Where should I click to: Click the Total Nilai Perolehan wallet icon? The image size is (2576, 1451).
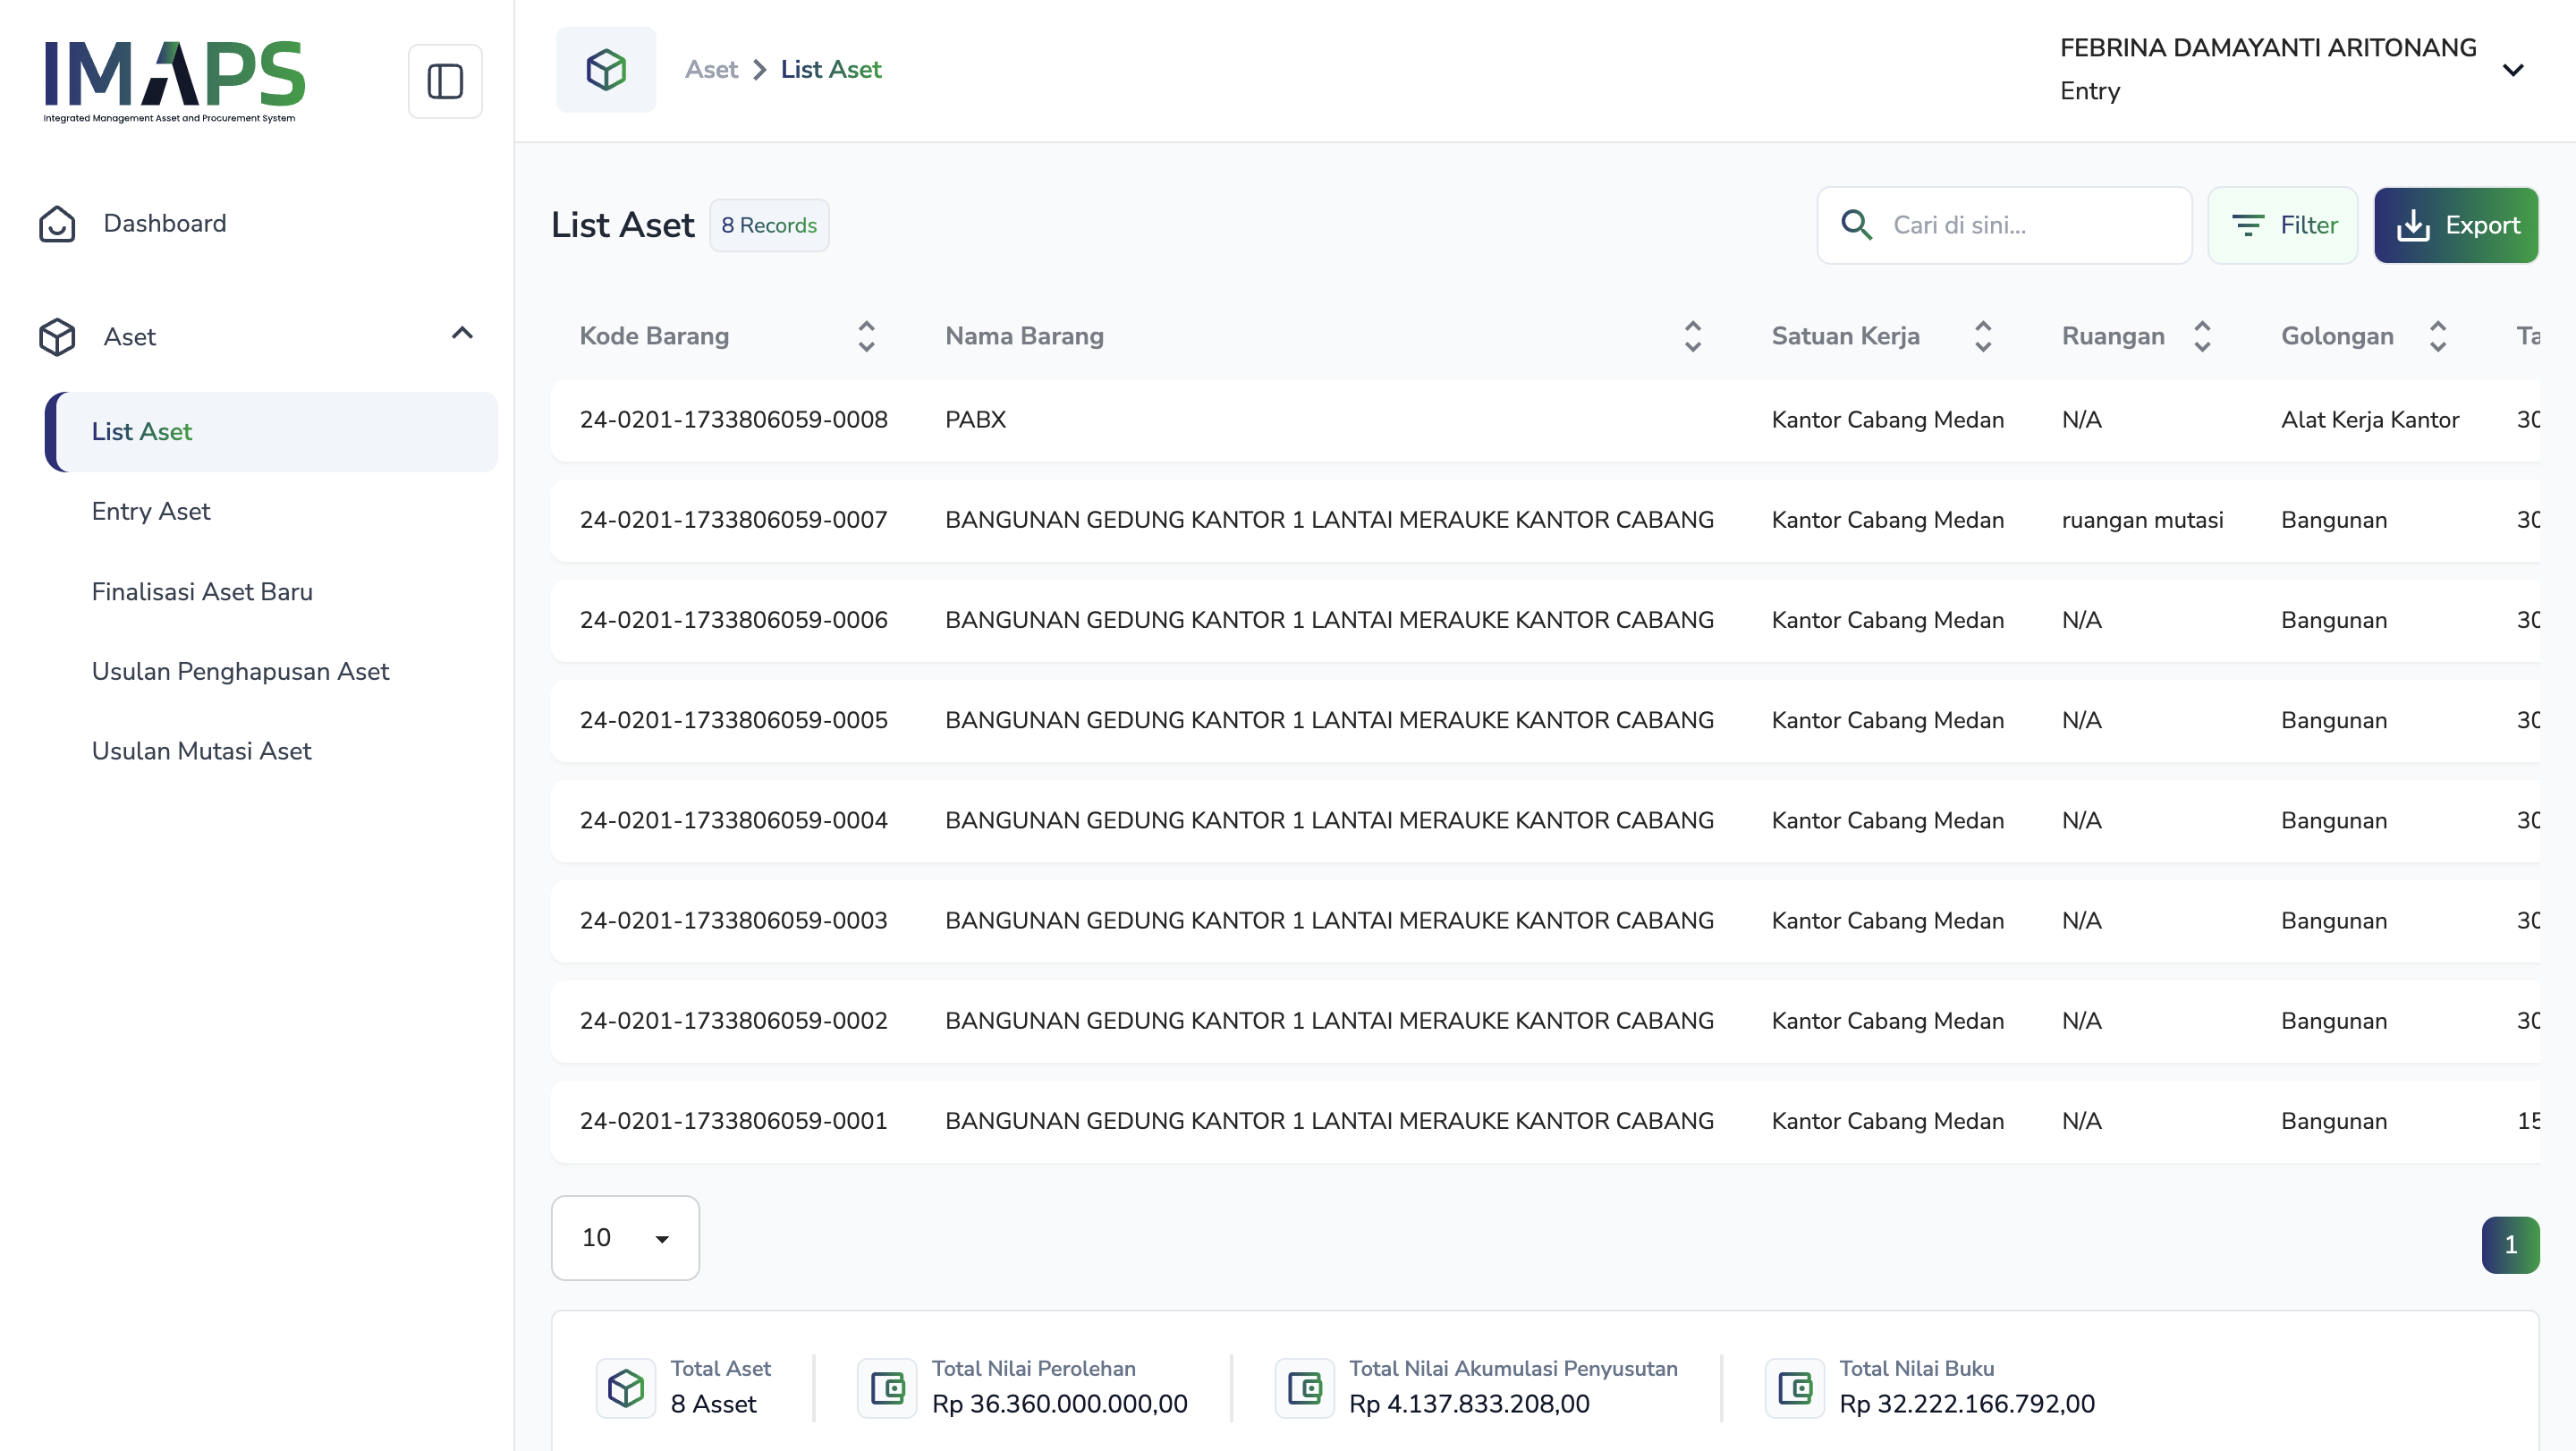point(887,1387)
